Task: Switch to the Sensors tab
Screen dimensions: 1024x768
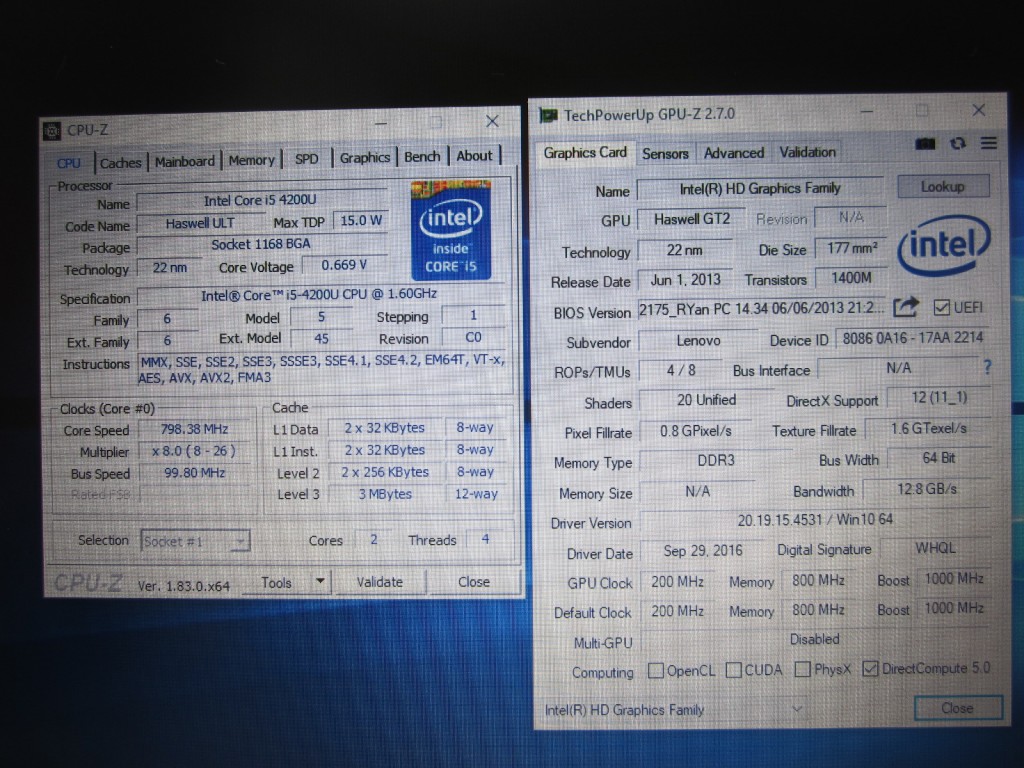Action: pos(665,153)
